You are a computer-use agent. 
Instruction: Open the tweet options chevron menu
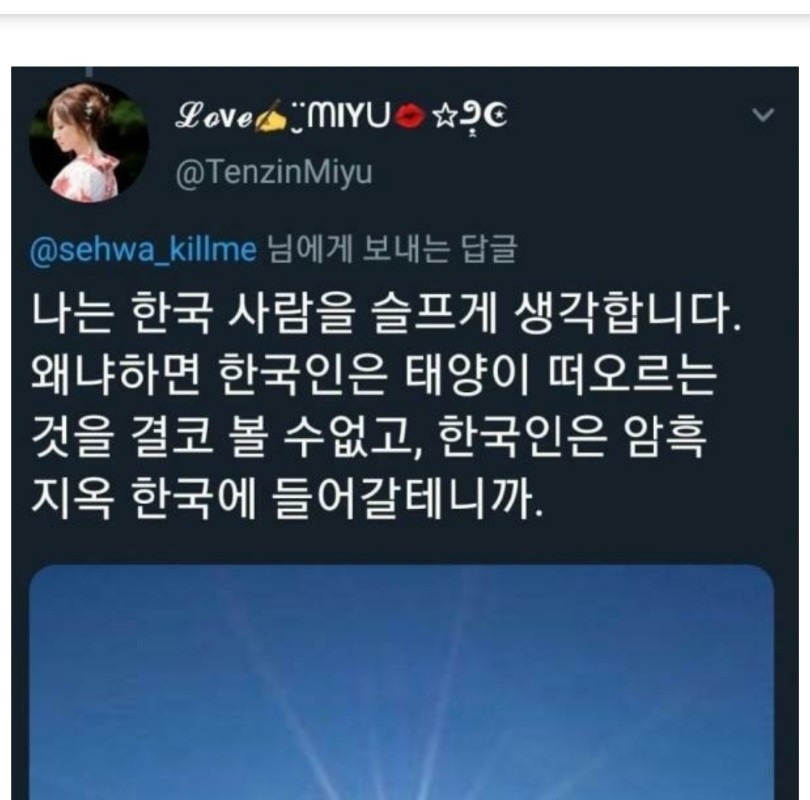(x=762, y=115)
